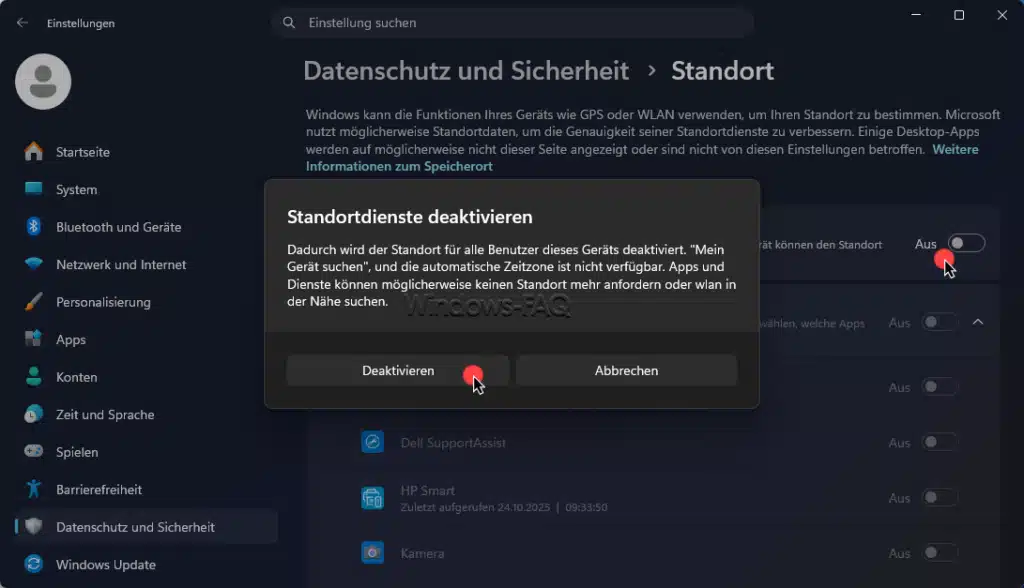Open the user profile avatar
The image size is (1024, 588).
43,82
